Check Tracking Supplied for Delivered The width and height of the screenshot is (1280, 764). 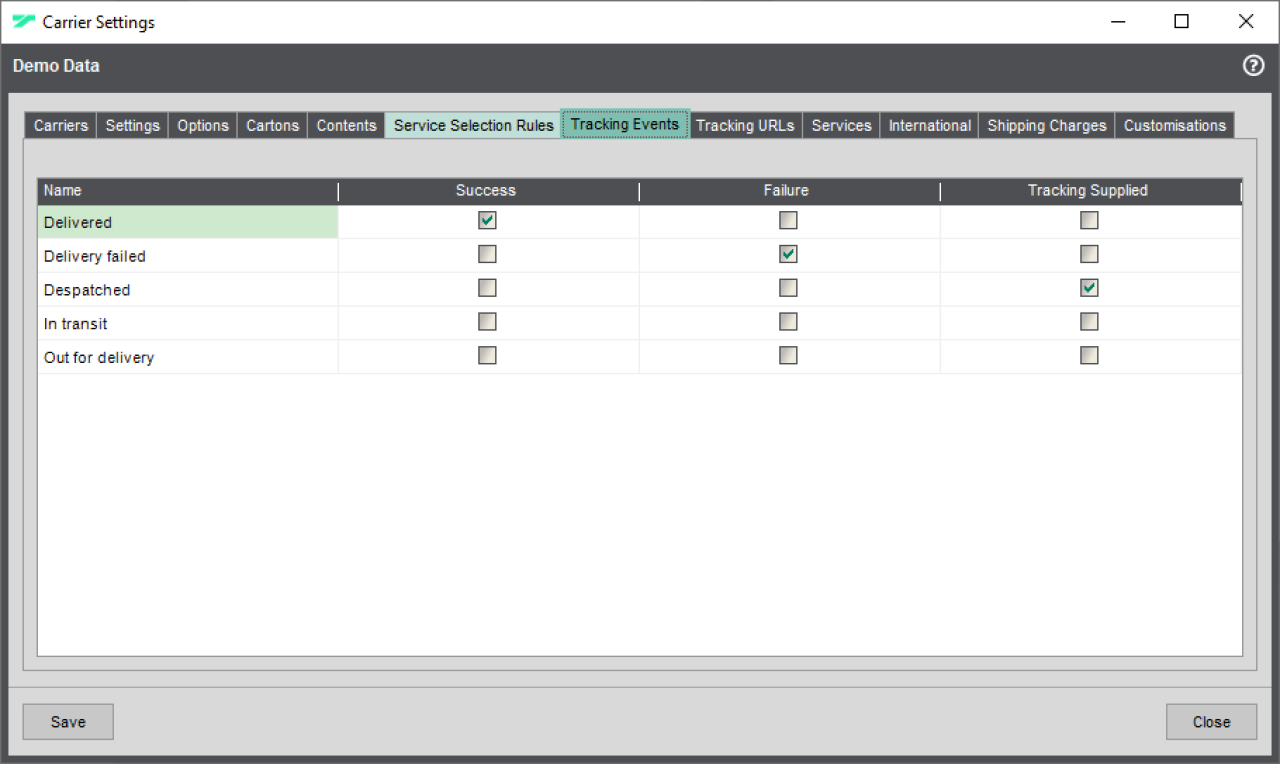pyautogui.click(x=1089, y=221)
